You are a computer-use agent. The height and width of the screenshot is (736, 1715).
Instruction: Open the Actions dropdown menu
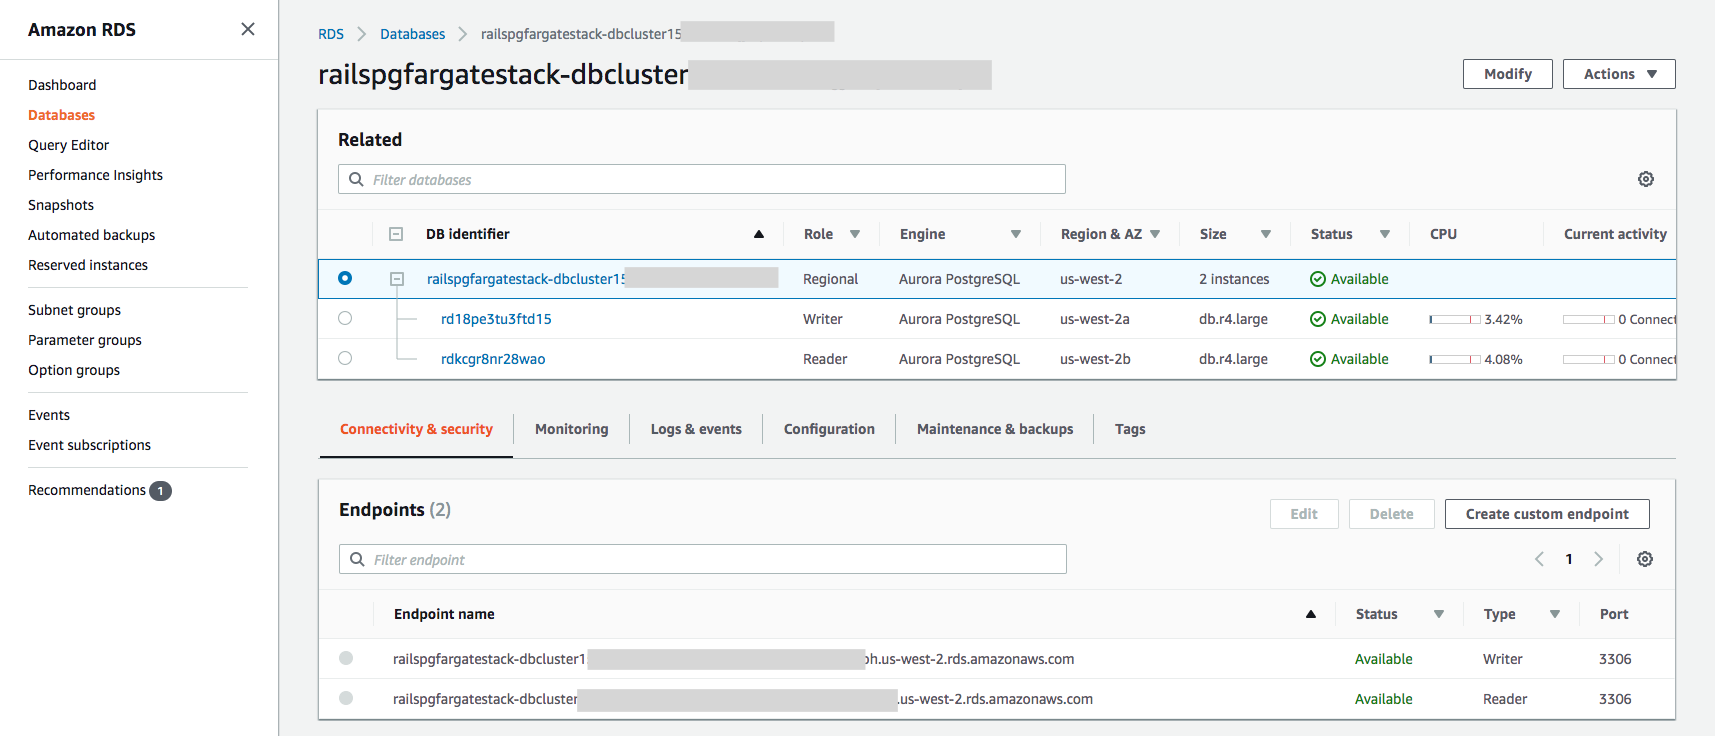tap(1619, 74)
